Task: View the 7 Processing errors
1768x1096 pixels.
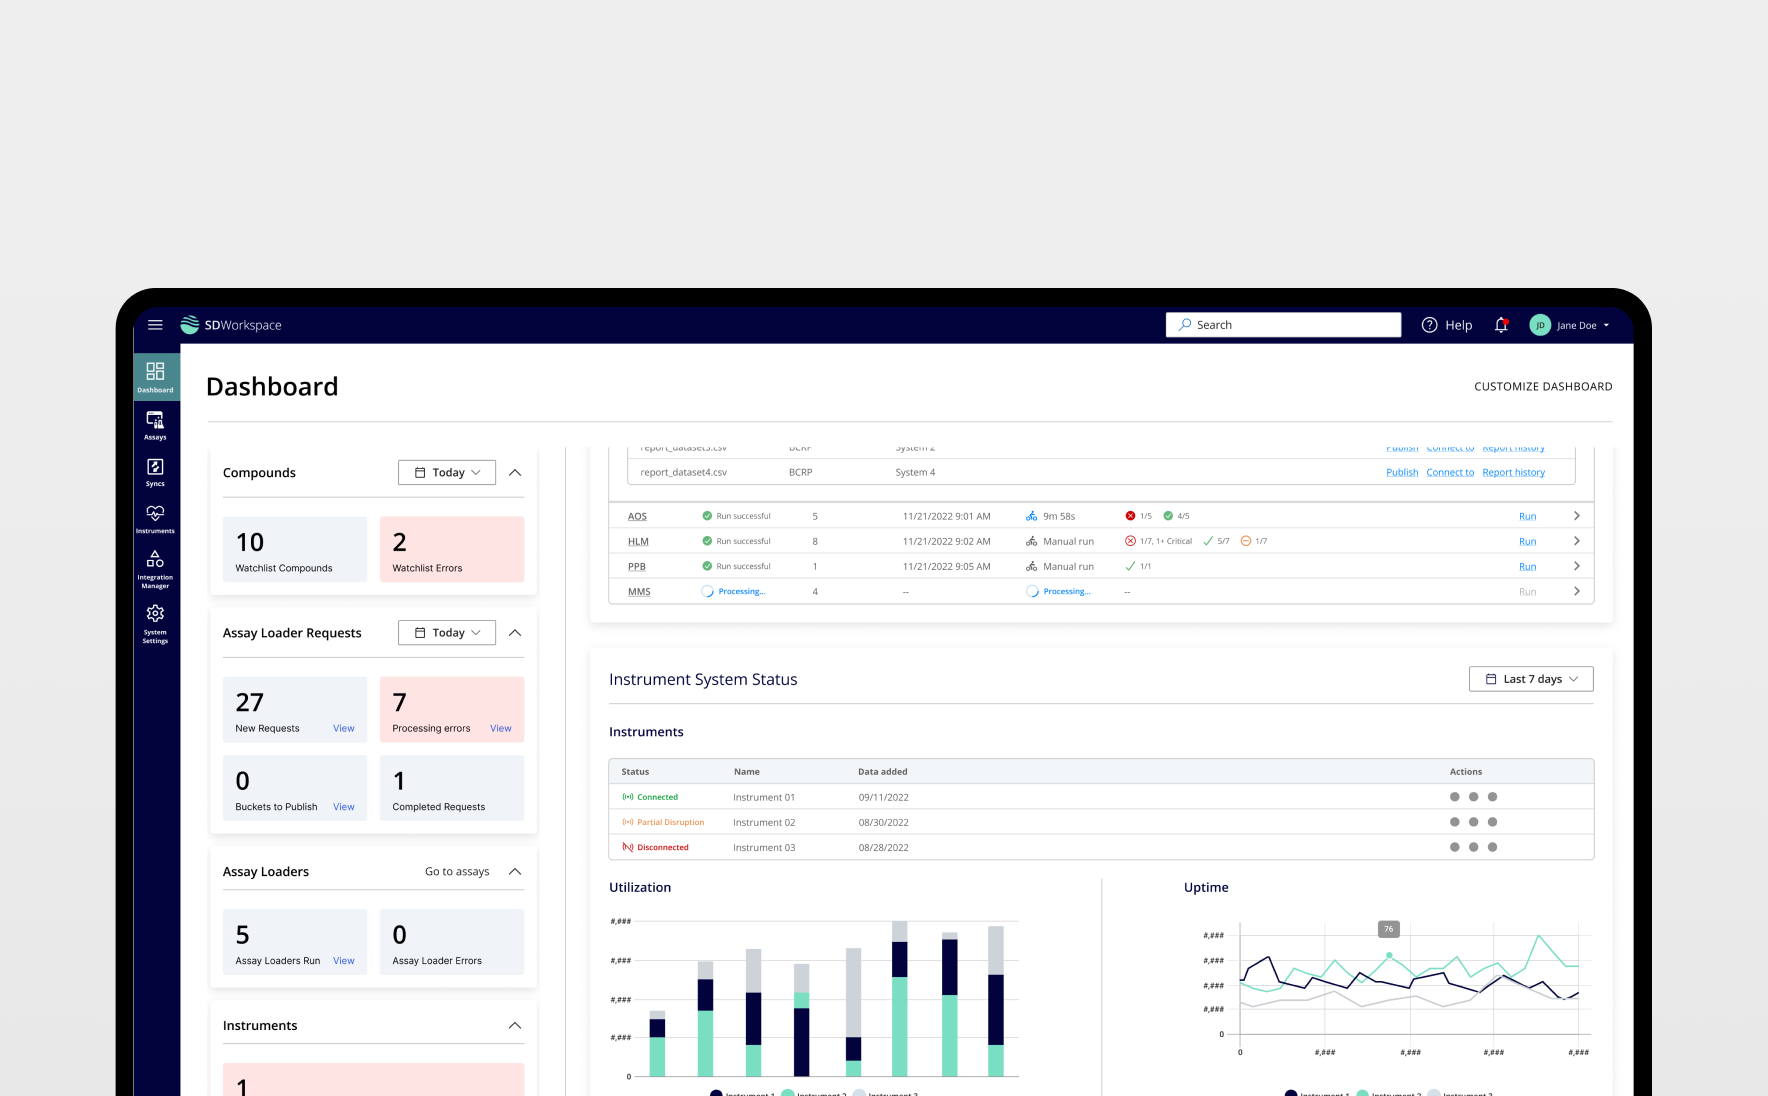Action: pos(501,728)
